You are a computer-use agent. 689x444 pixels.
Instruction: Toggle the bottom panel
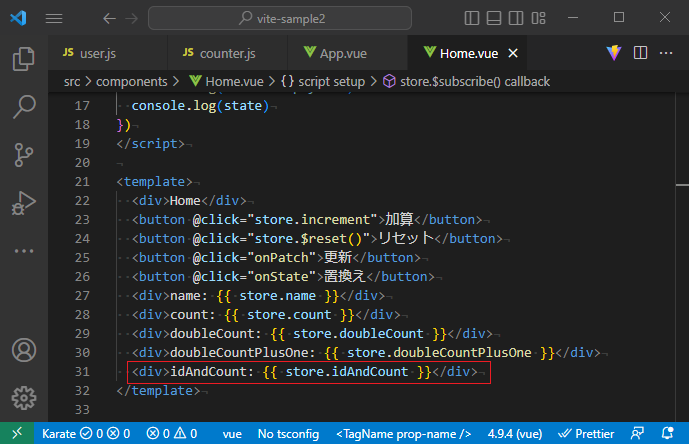[x=494, y=18]
